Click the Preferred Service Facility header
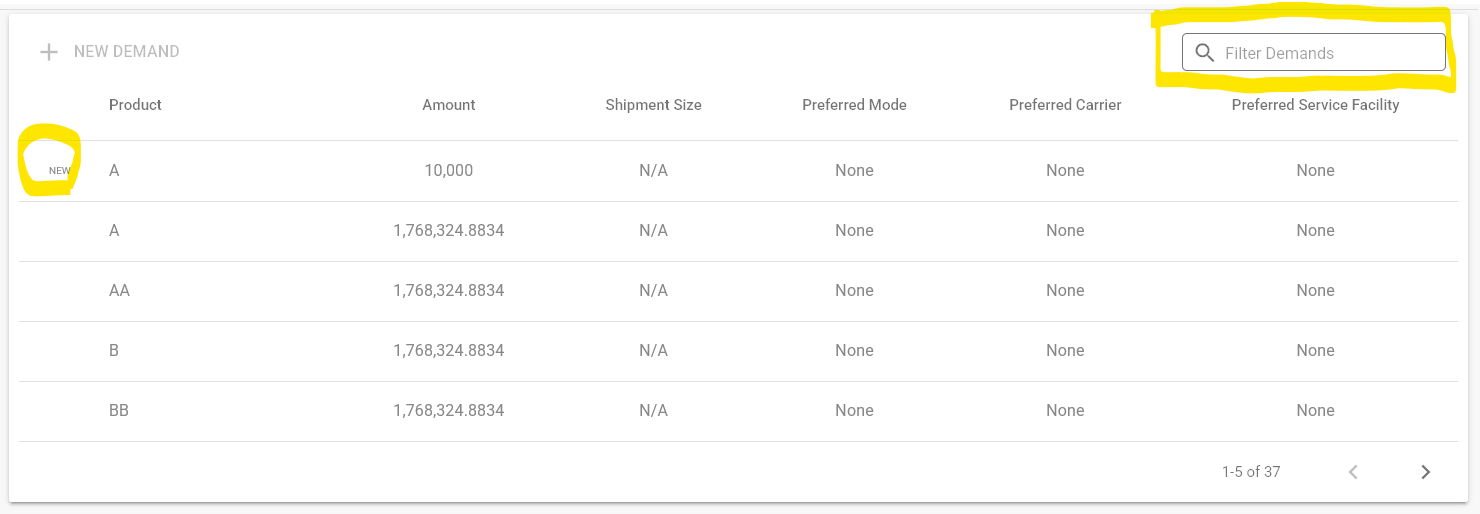 tap(1315, 105)
